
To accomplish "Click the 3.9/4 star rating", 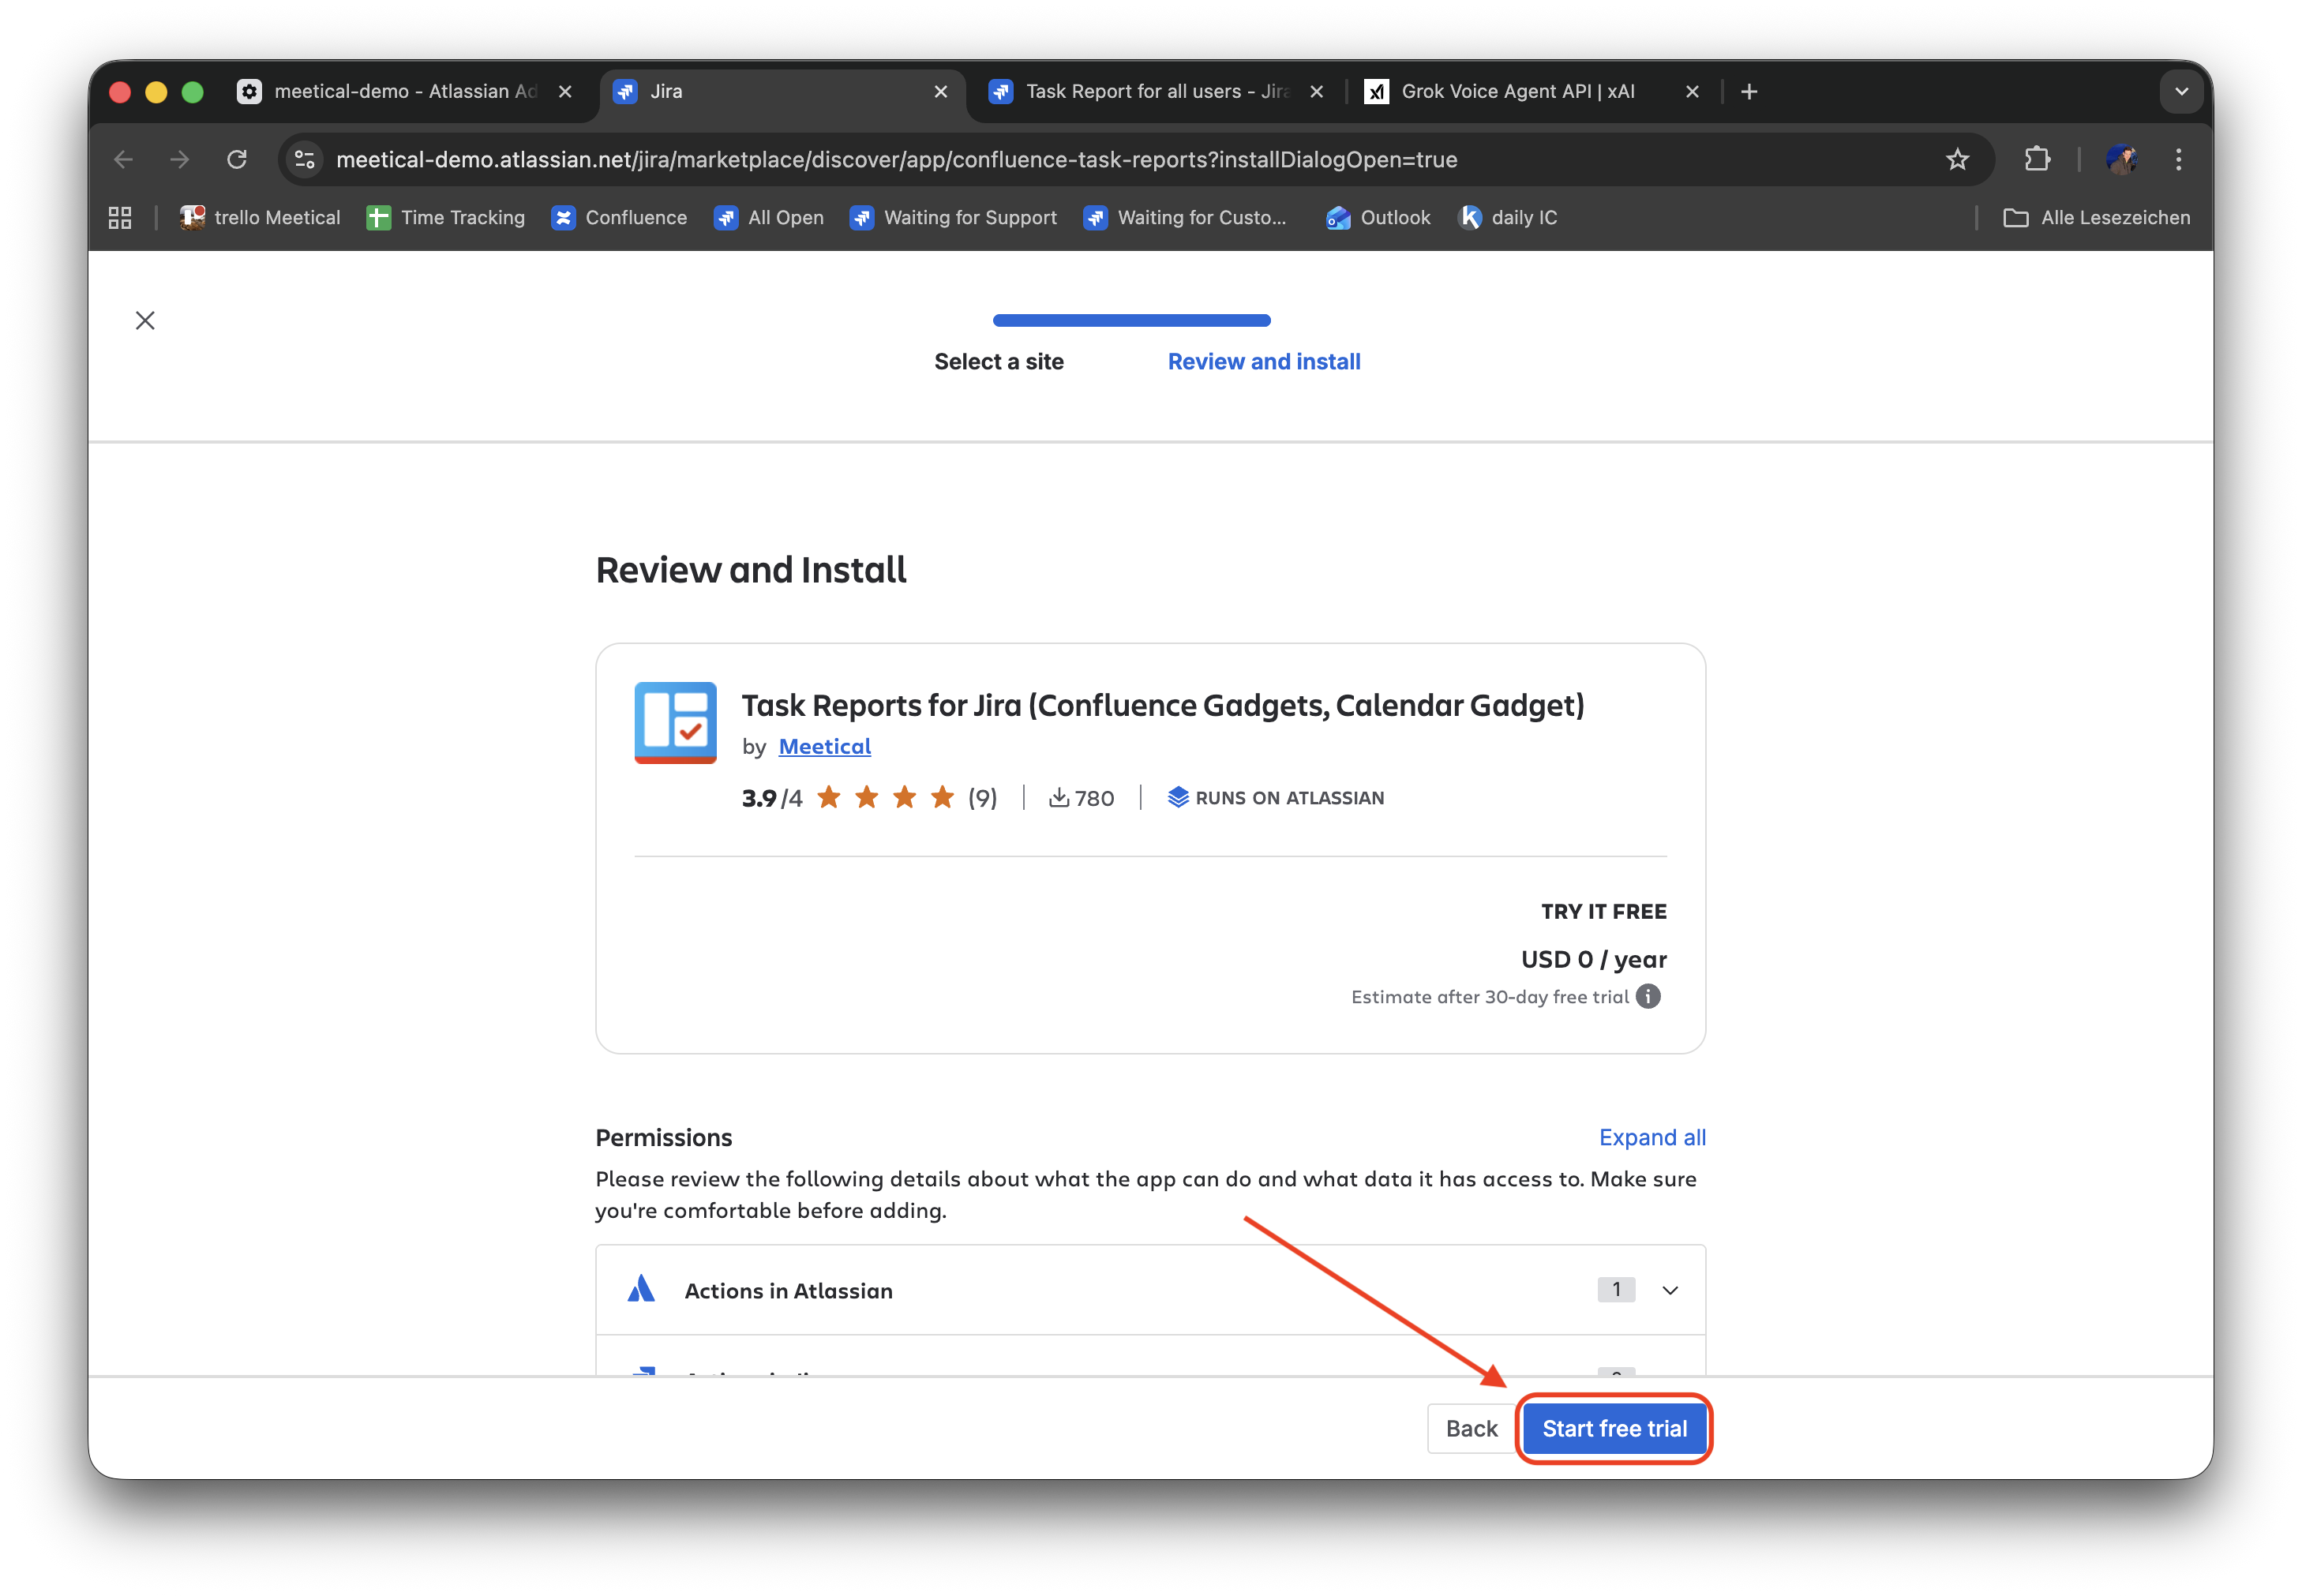I will coord(848,797).
